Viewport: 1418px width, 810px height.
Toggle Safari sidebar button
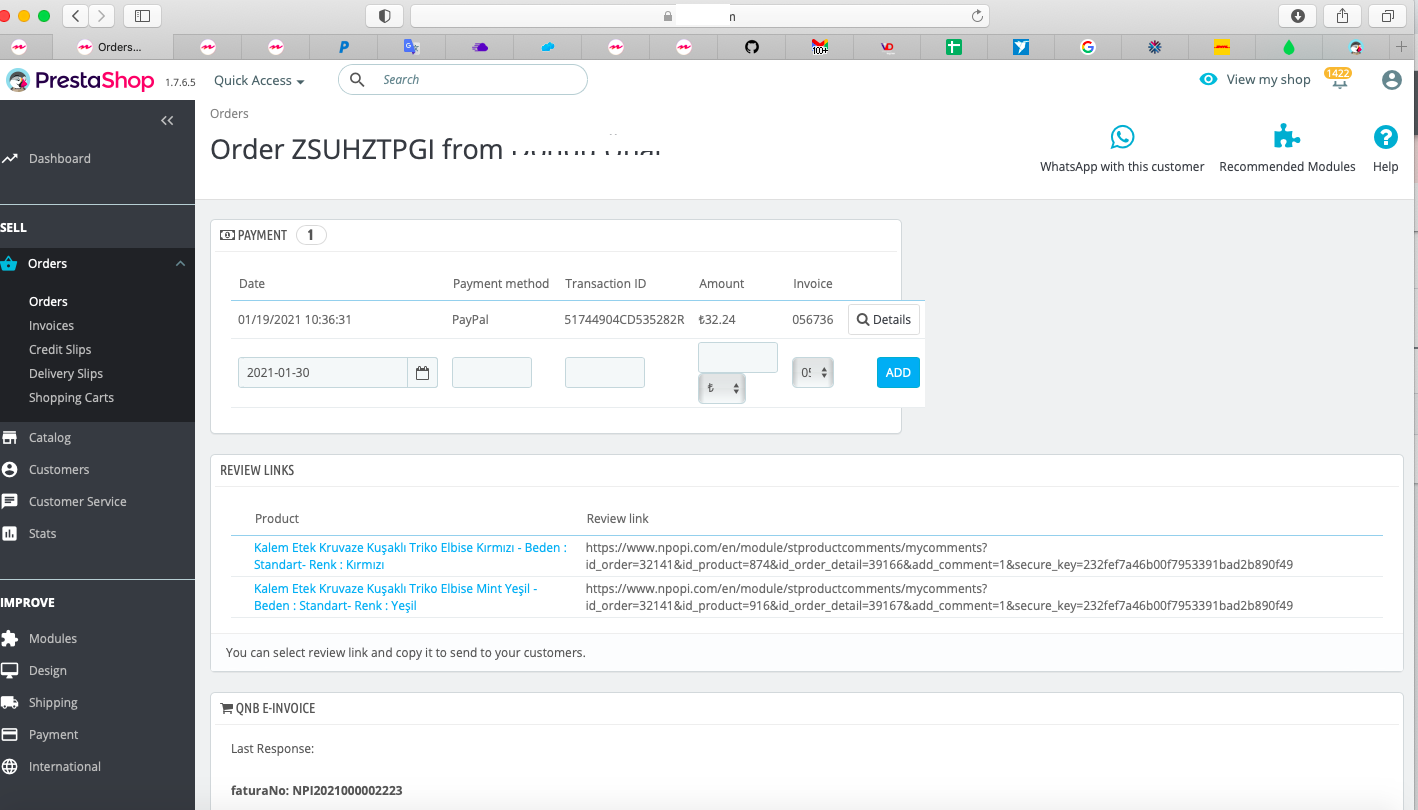142,16
